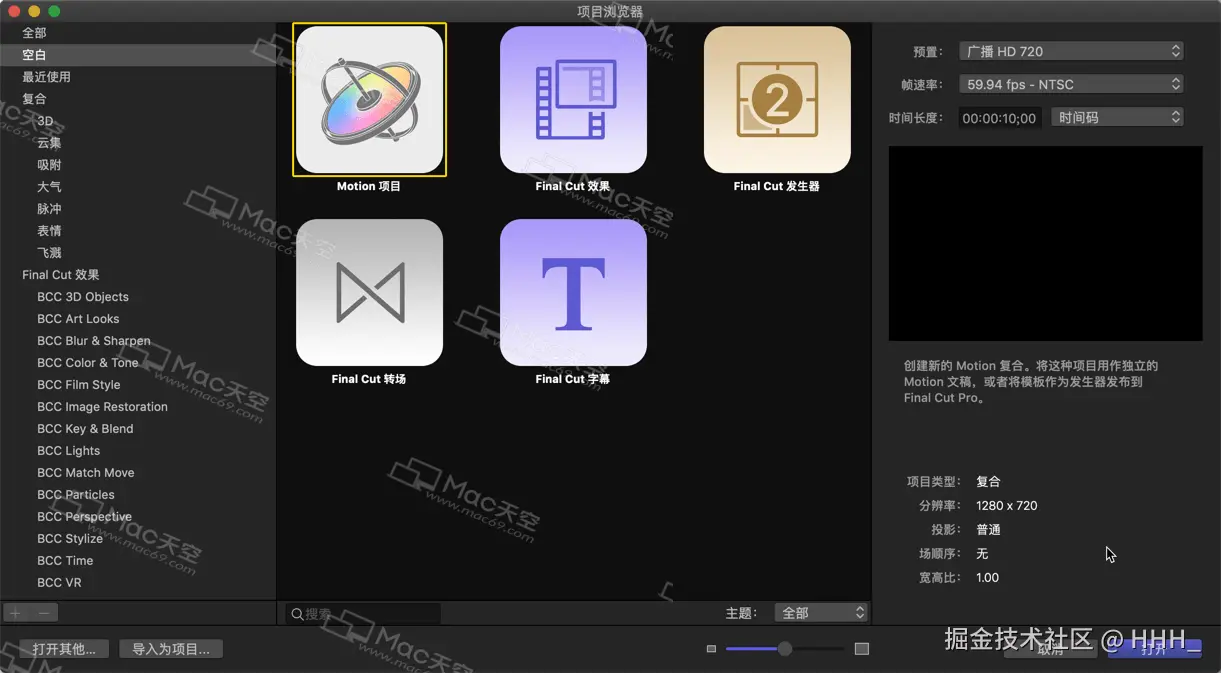1221x673 pixels.
Task: Adjust the thumbnail size slider
Action: coord(785,649)
